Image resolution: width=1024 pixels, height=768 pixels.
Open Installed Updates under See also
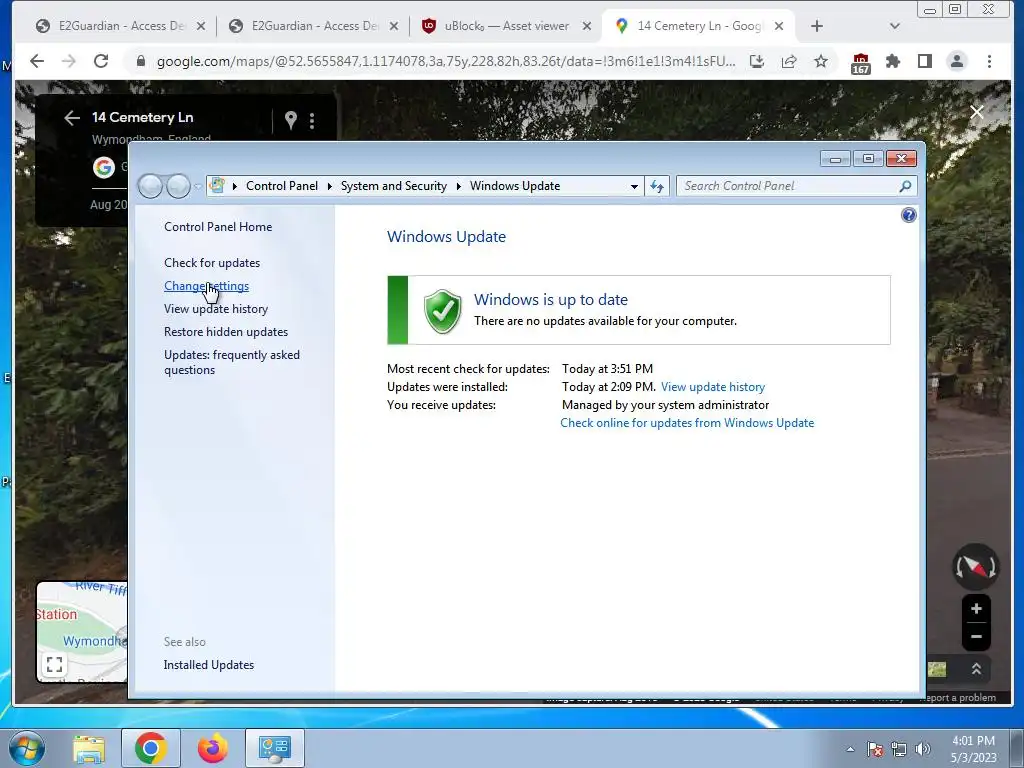[x=209, y=665]
